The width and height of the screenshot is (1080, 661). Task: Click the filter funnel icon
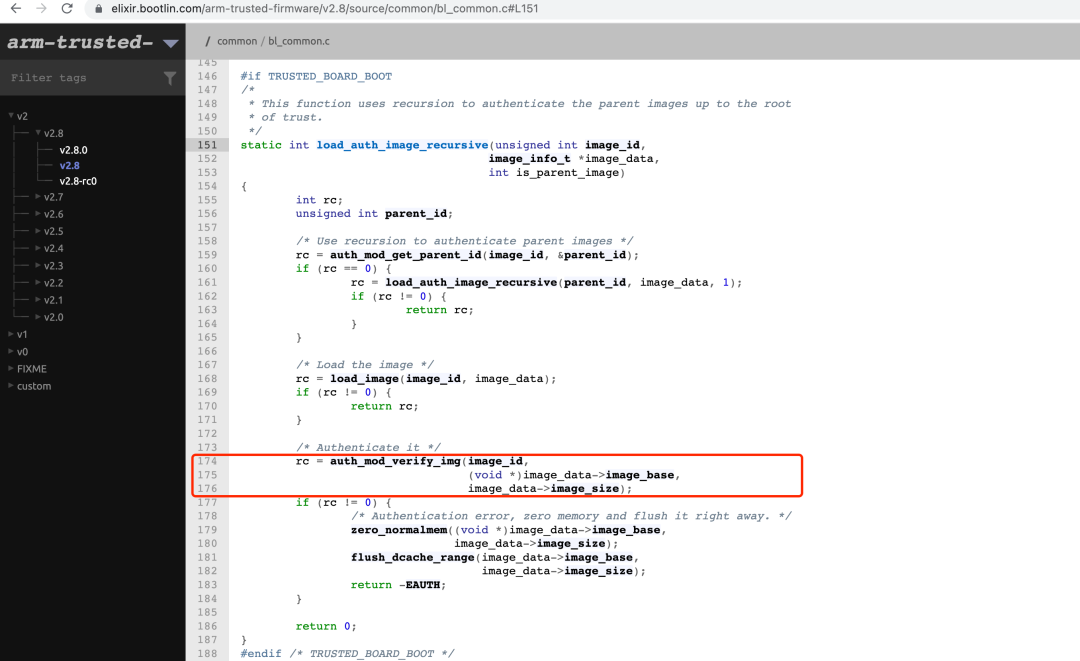coord(170,78)
